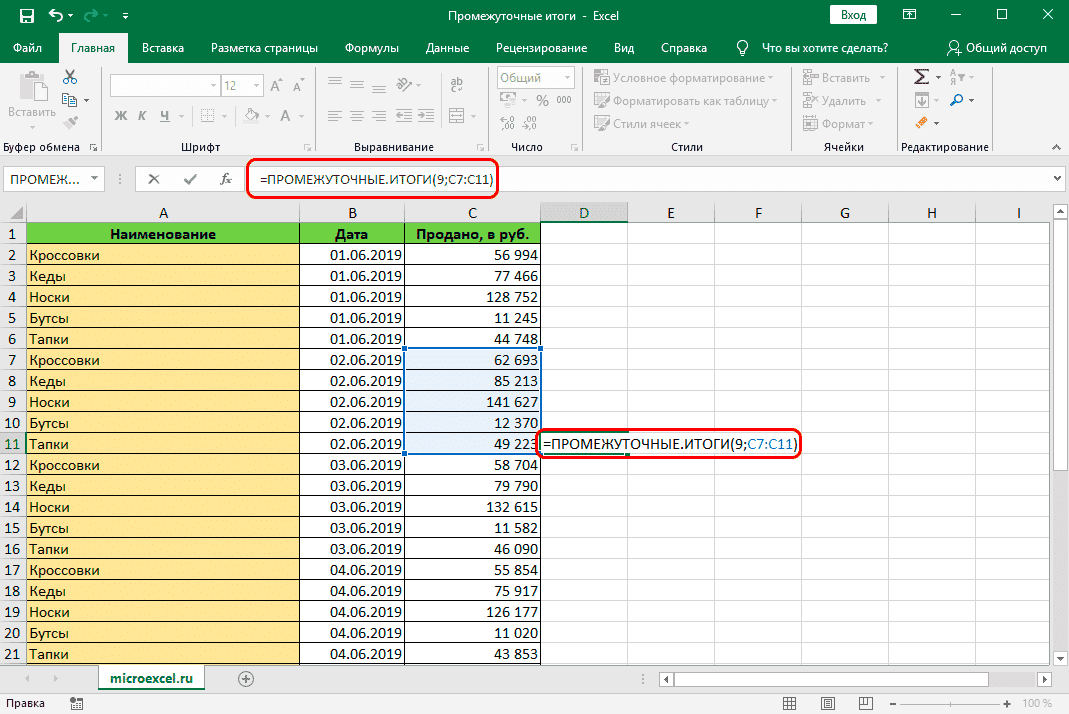This screenshot has height=714, width=1069.
Task: Click the AutoSum sigma icon
Action: click(x=921, y=78)
